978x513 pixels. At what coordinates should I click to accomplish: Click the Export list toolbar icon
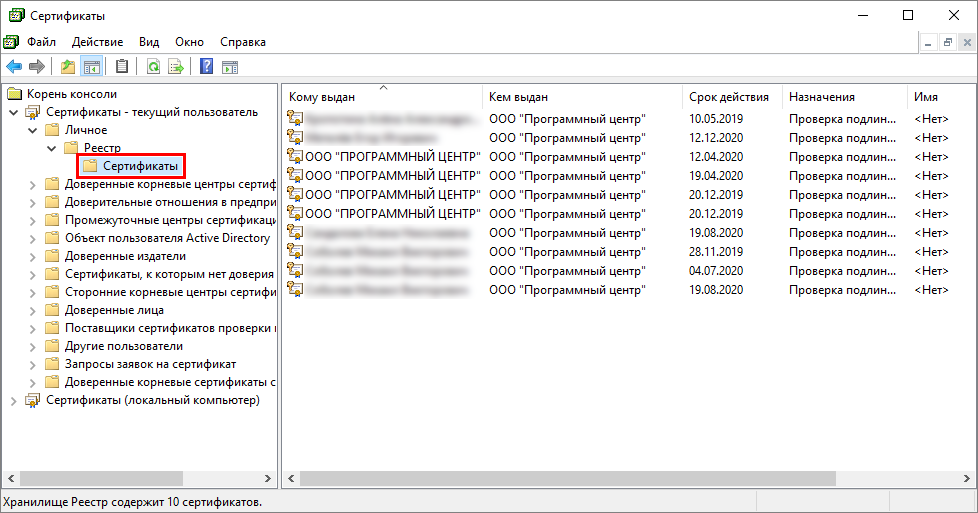[176, 67]
